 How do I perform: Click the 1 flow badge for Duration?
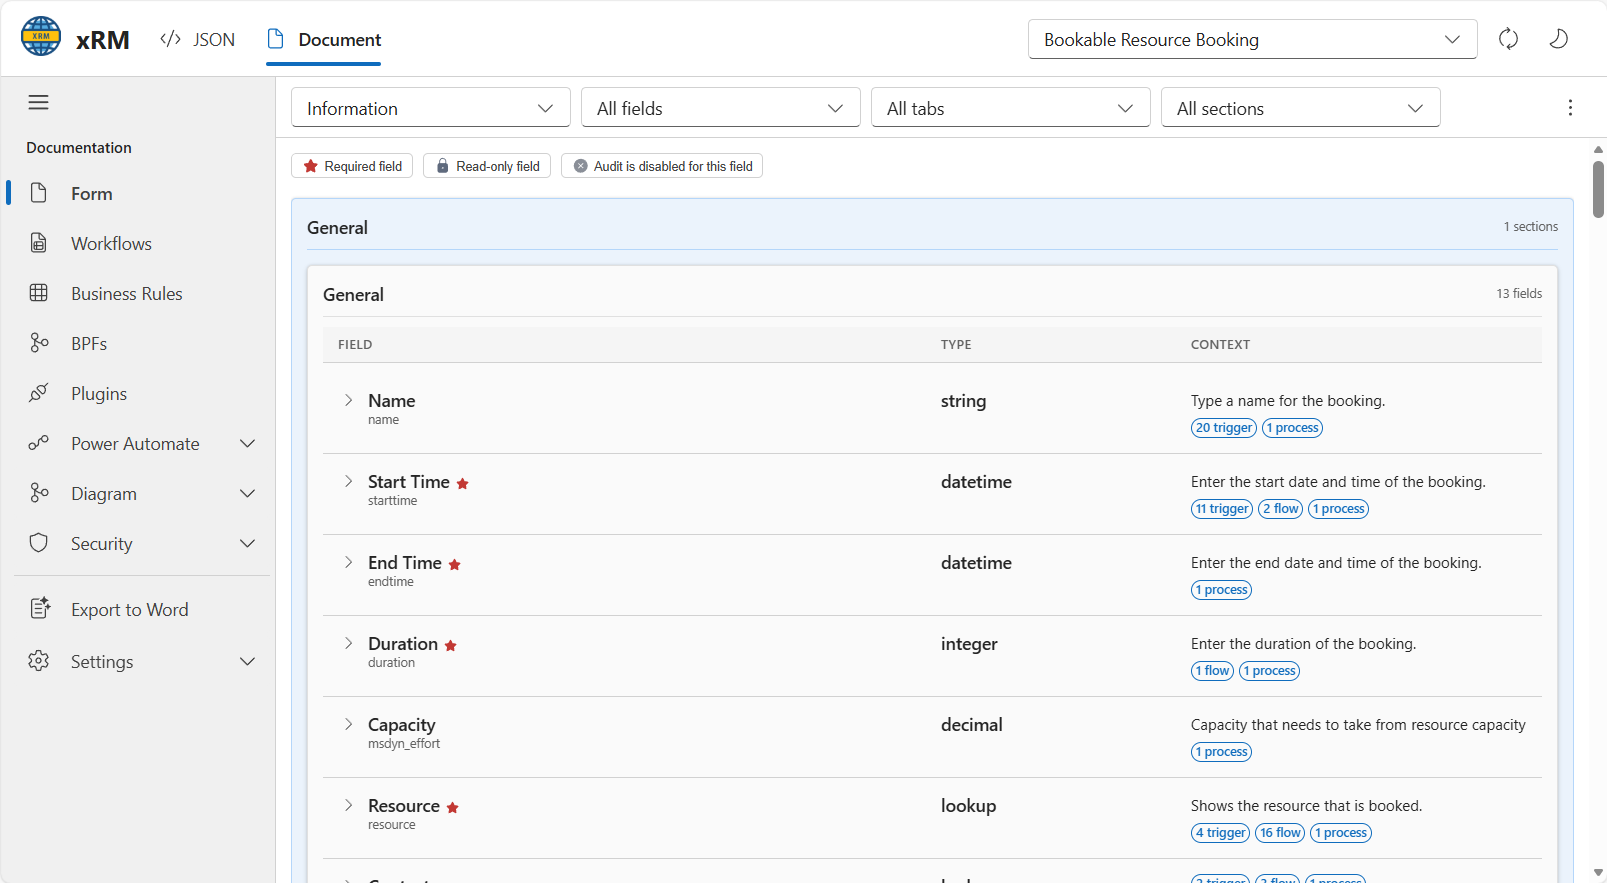[1213, 671]
